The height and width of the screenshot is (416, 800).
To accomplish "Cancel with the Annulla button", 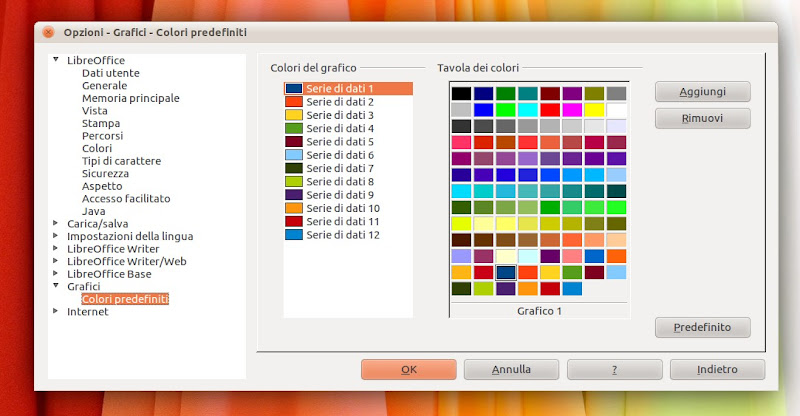I will (x=511, y=370).
